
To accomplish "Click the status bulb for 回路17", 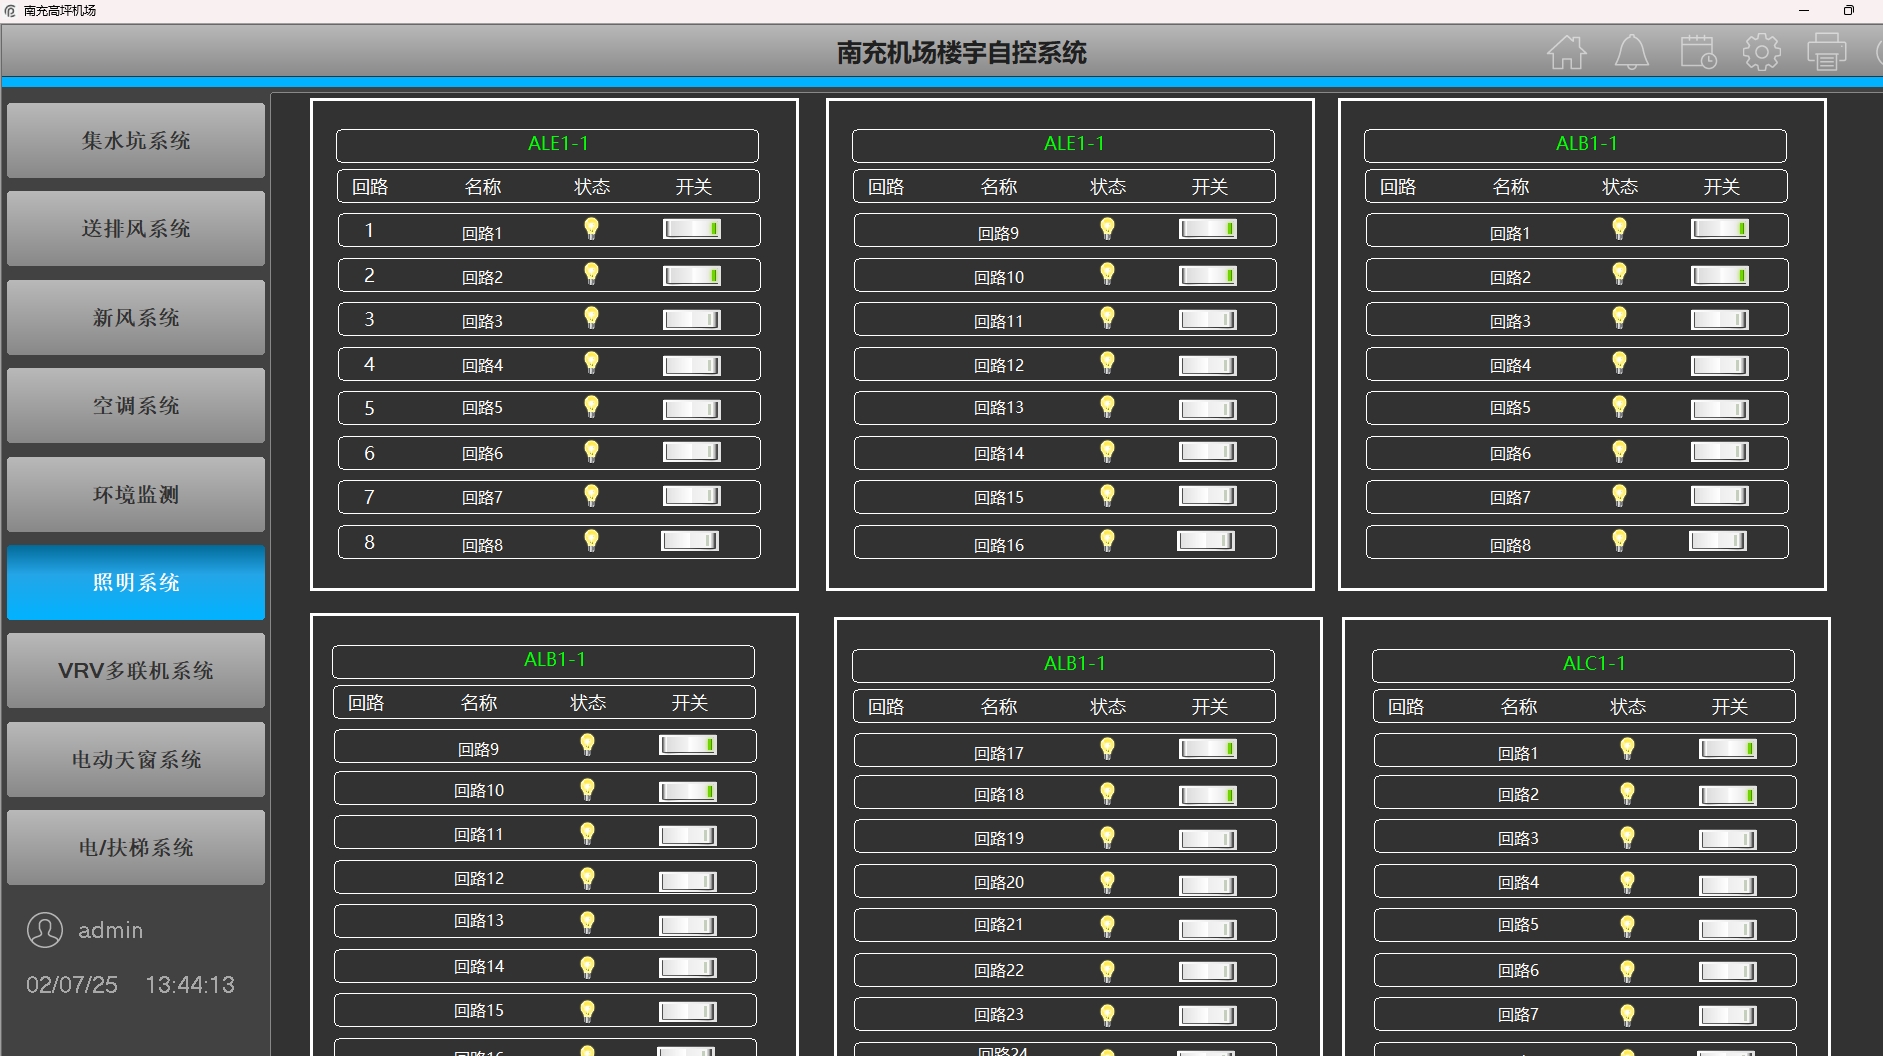I will tap(1107, 749).
